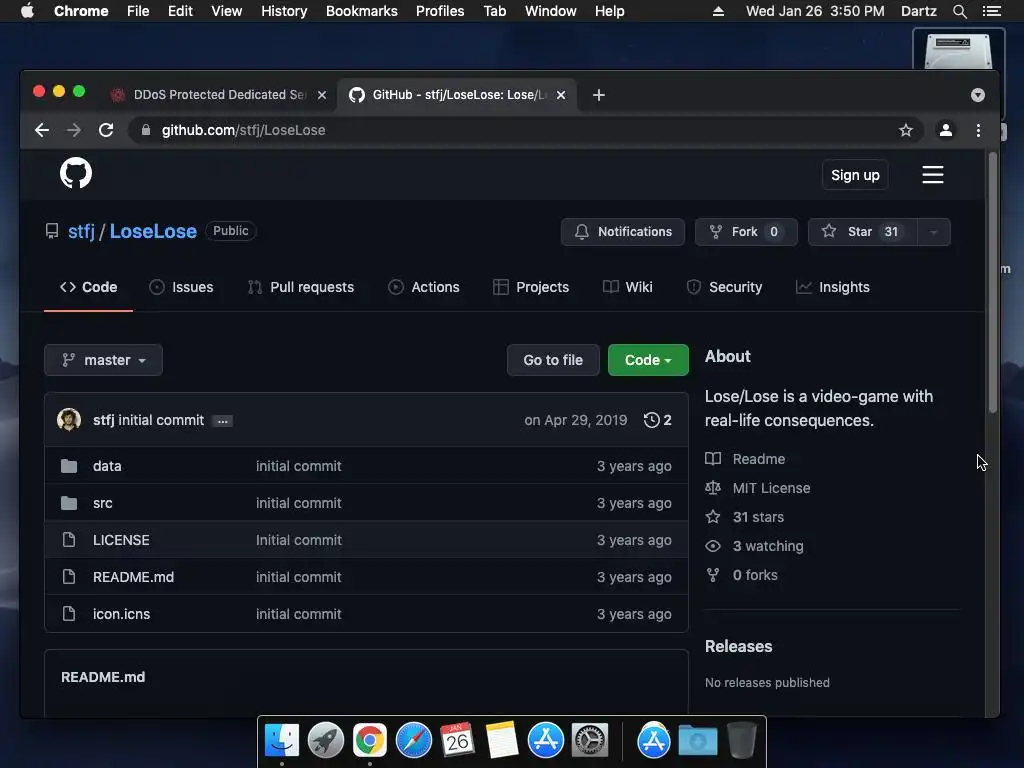Open the stfj owner link
This screenshot has height=768, width=1024.
pyautogui.click(x=81, y=231)
